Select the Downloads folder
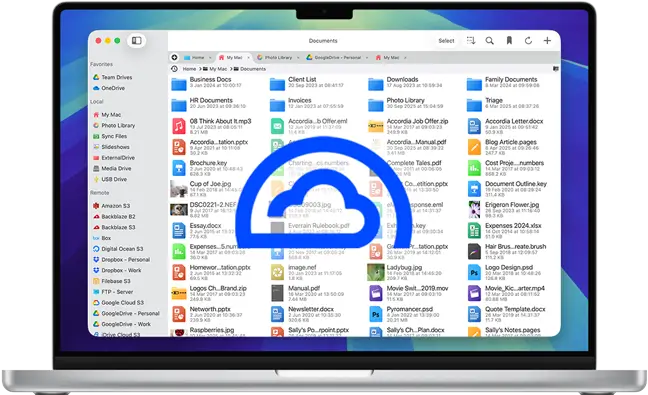This screenshot has width=648, height=395. [x=405, y=83]
